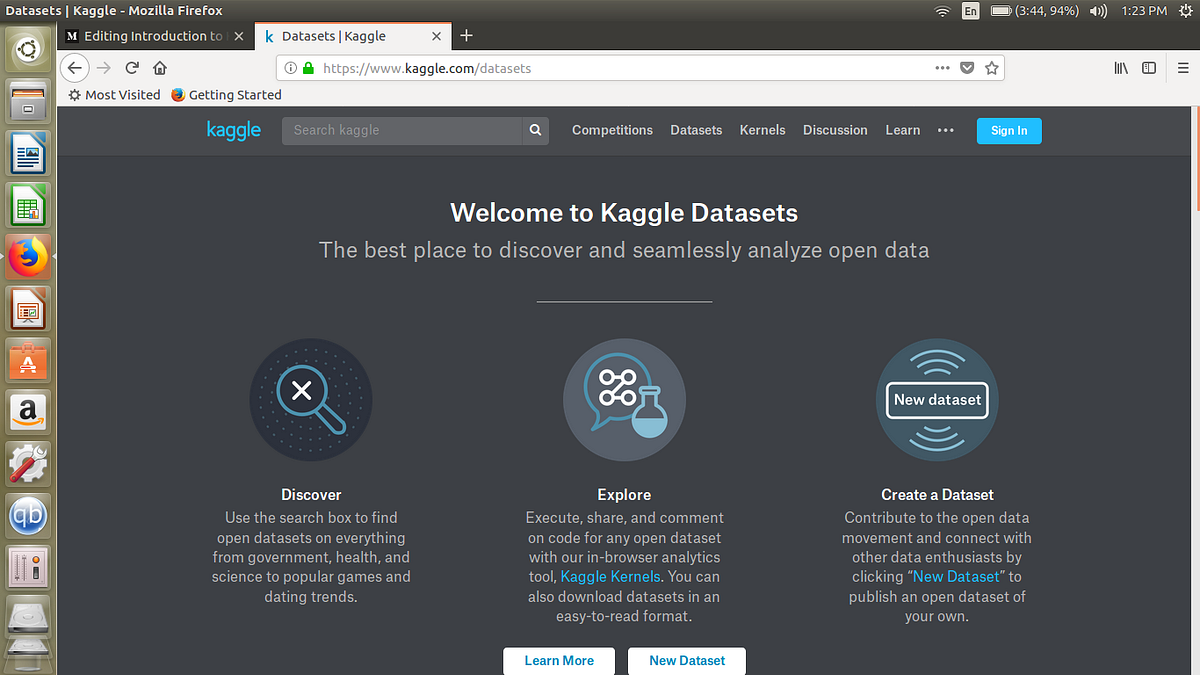Viewport: 1200px width, 675px height.
Task: Open the Kaggle overflow menu with three dots
Action: tap(945, 130)
